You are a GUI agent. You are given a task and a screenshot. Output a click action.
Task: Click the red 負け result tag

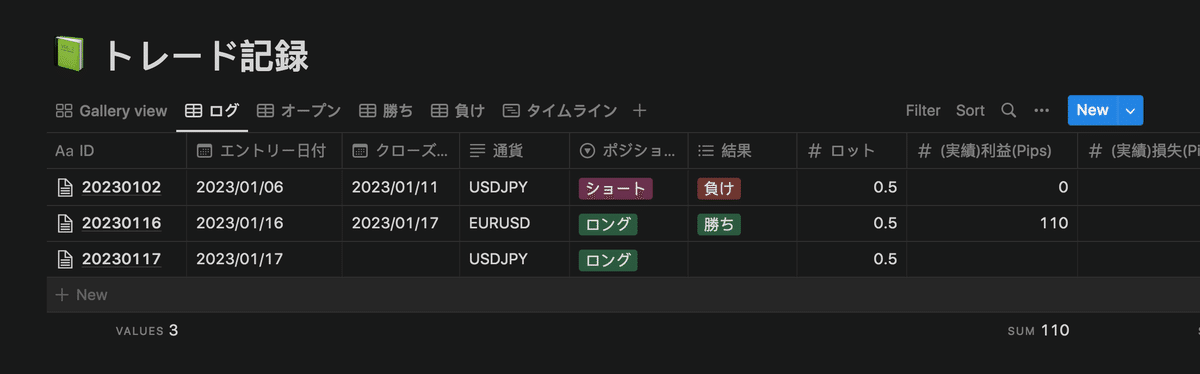coord(719,187)
